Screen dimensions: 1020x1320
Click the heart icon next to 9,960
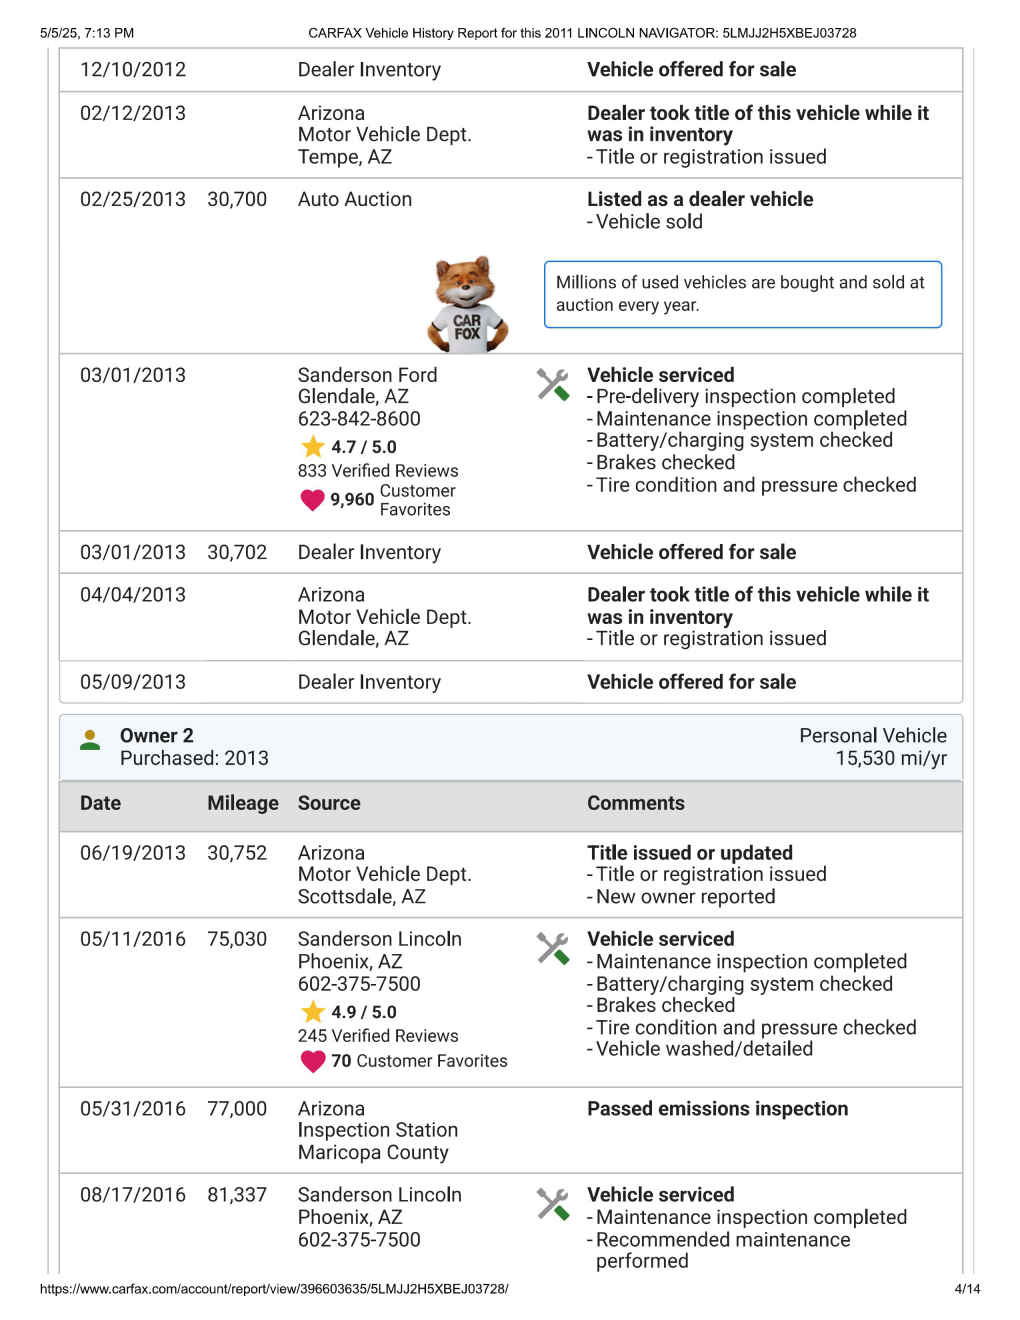(313, 499)
